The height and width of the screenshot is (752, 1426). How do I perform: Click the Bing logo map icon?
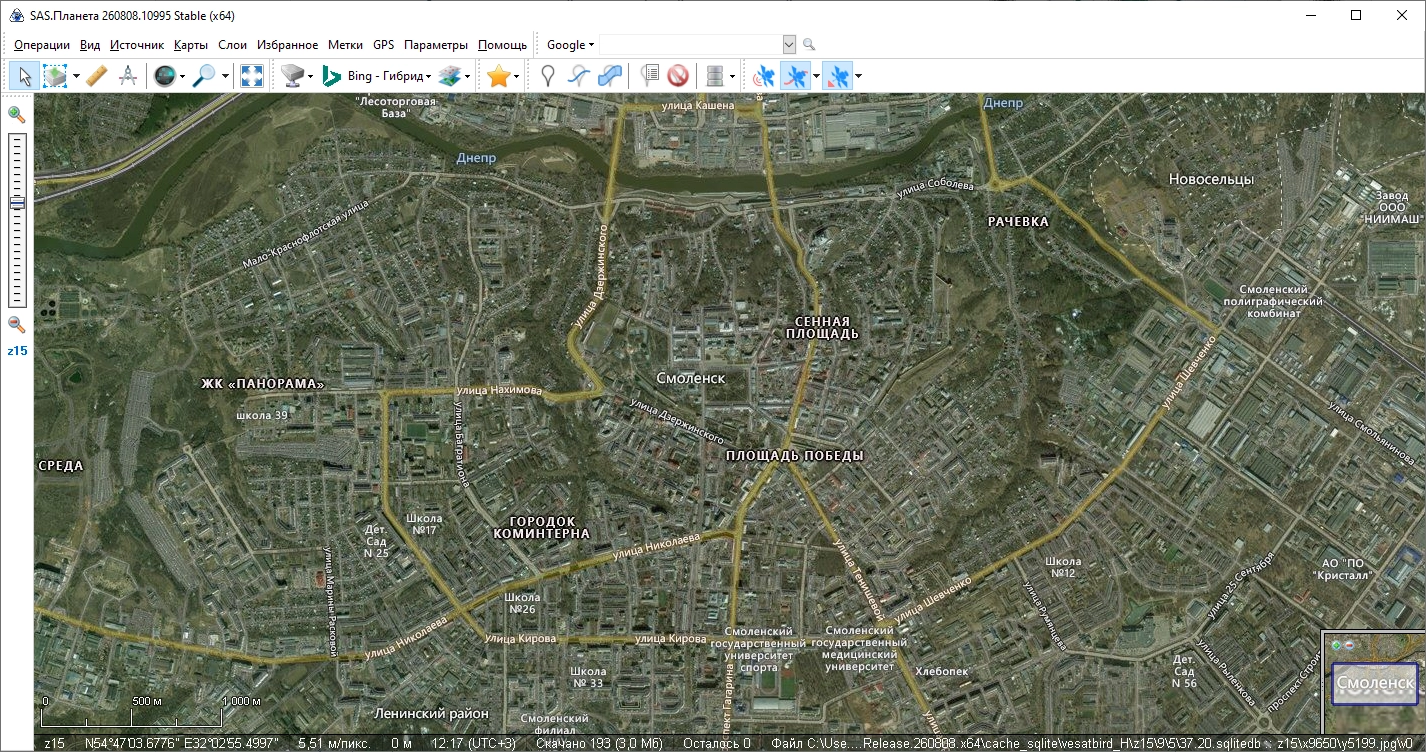click(x=332, y=76)
